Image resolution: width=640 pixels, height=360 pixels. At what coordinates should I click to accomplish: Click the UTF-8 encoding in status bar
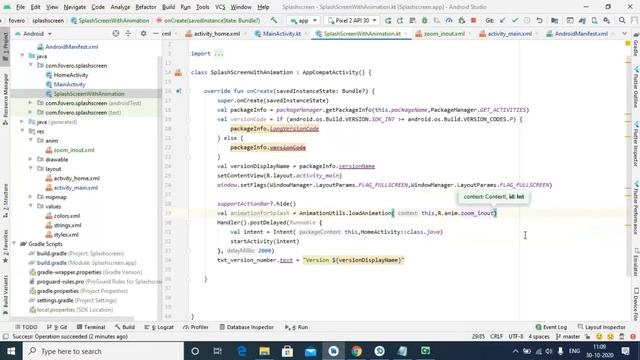[516, 337]
